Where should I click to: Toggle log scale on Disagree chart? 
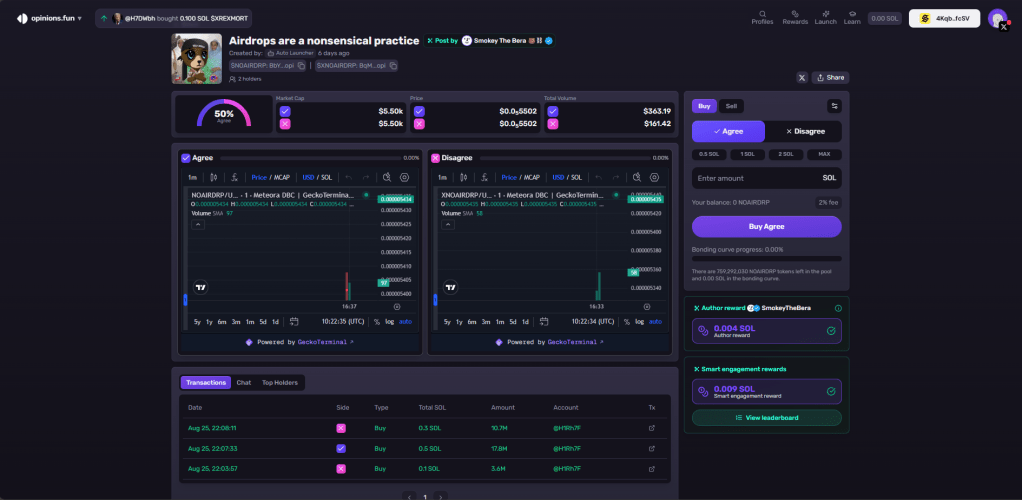639,321
